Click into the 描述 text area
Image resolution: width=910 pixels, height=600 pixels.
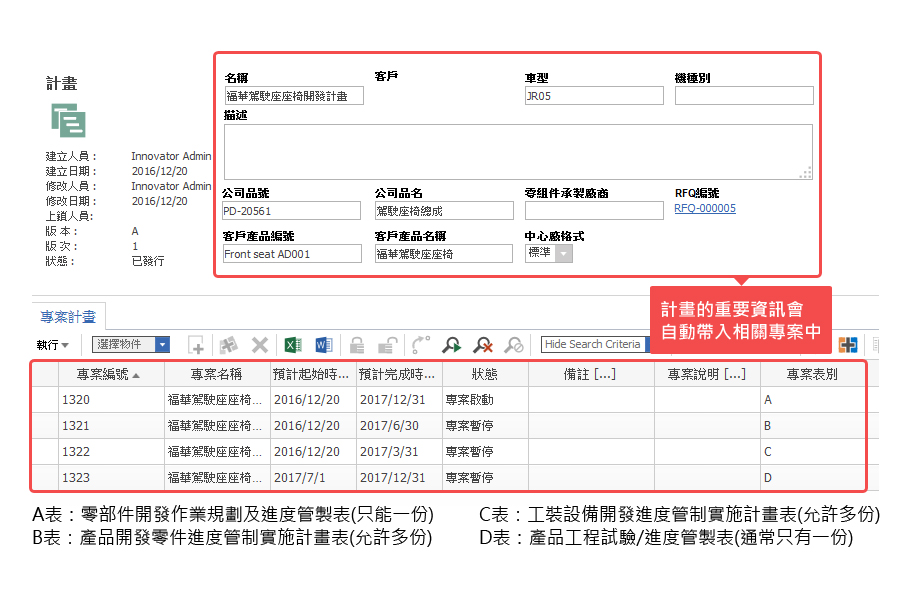pos(517,151)
